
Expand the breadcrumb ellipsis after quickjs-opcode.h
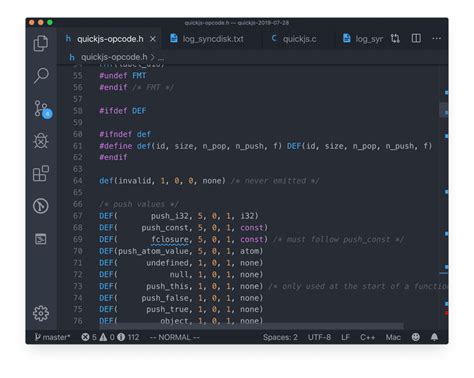[161, 58]
